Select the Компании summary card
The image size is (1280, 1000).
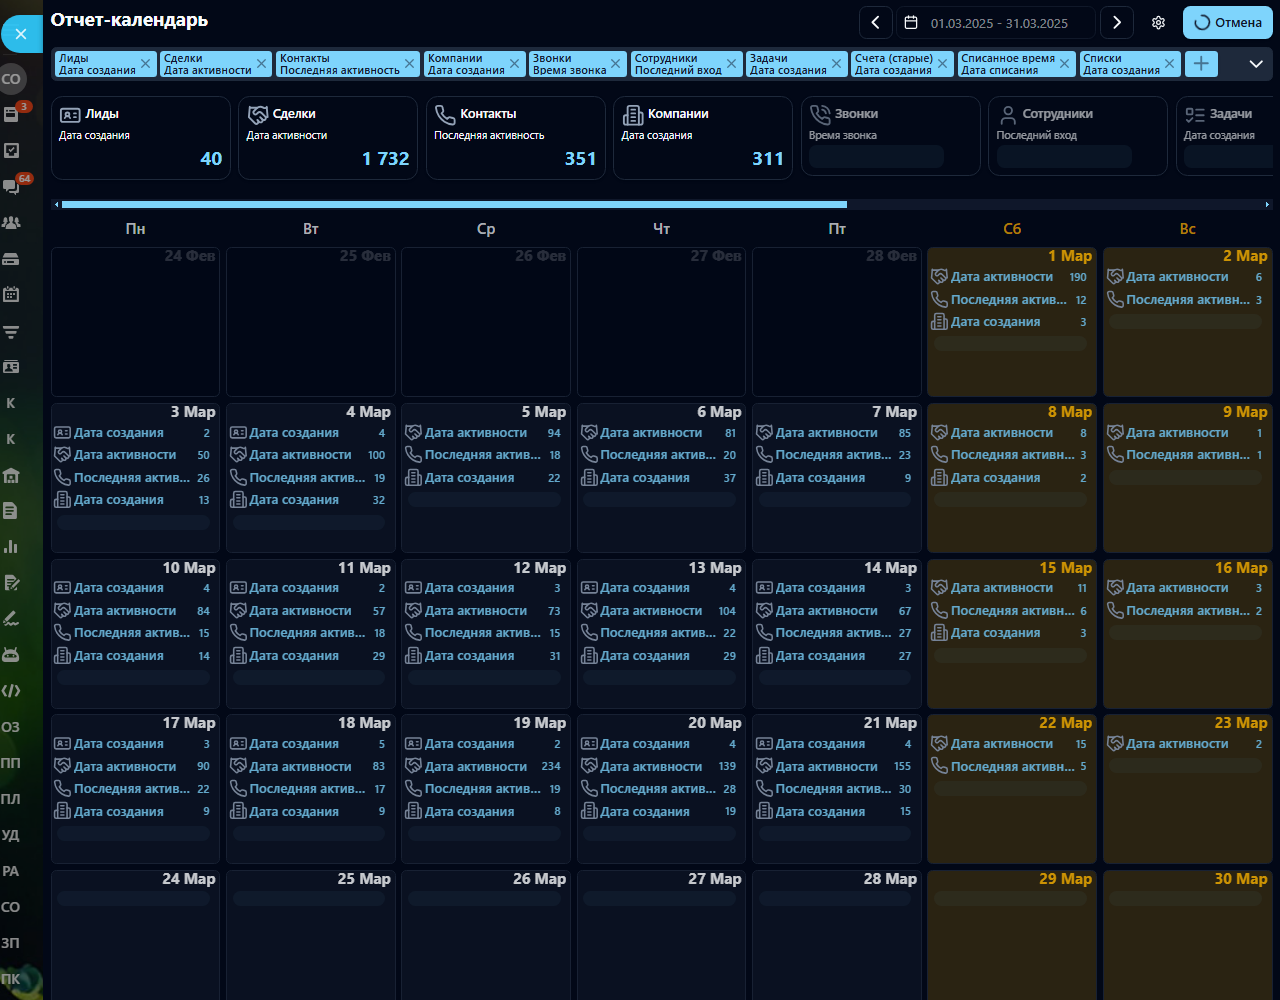pyautogui.click(x=703, y=138)
